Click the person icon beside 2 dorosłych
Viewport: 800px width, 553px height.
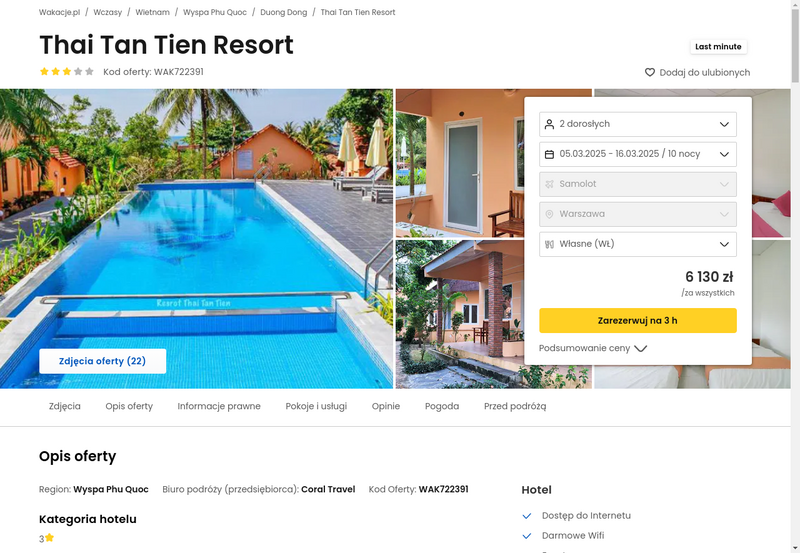pos(549,124)
